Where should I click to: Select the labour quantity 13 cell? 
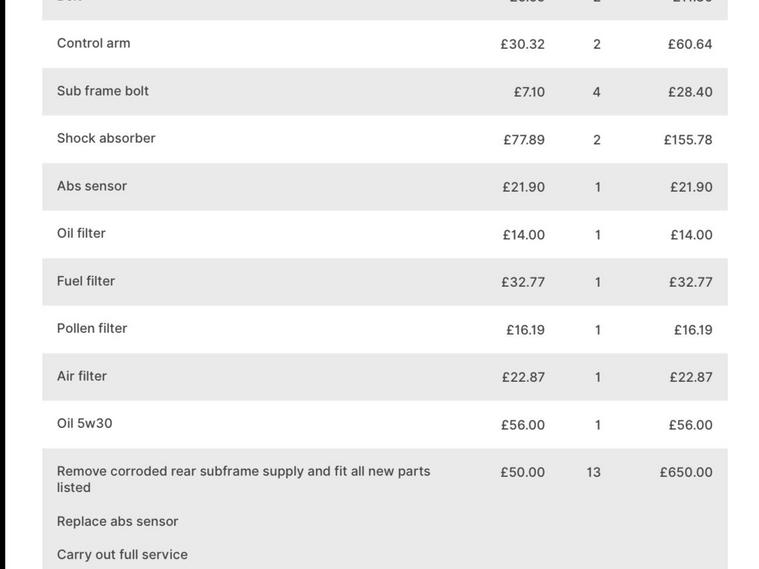pyautogui.click(x=594, y=473)
